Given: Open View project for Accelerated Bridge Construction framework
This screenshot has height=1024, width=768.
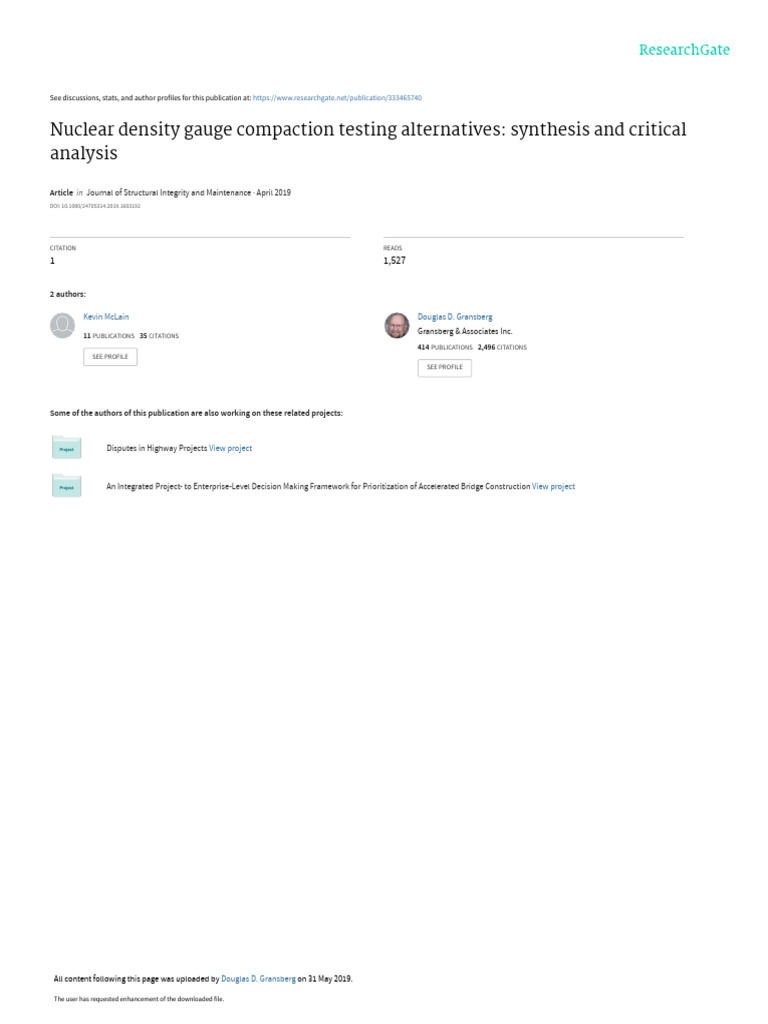Looking at the screenshot, I should coord(553,486).
